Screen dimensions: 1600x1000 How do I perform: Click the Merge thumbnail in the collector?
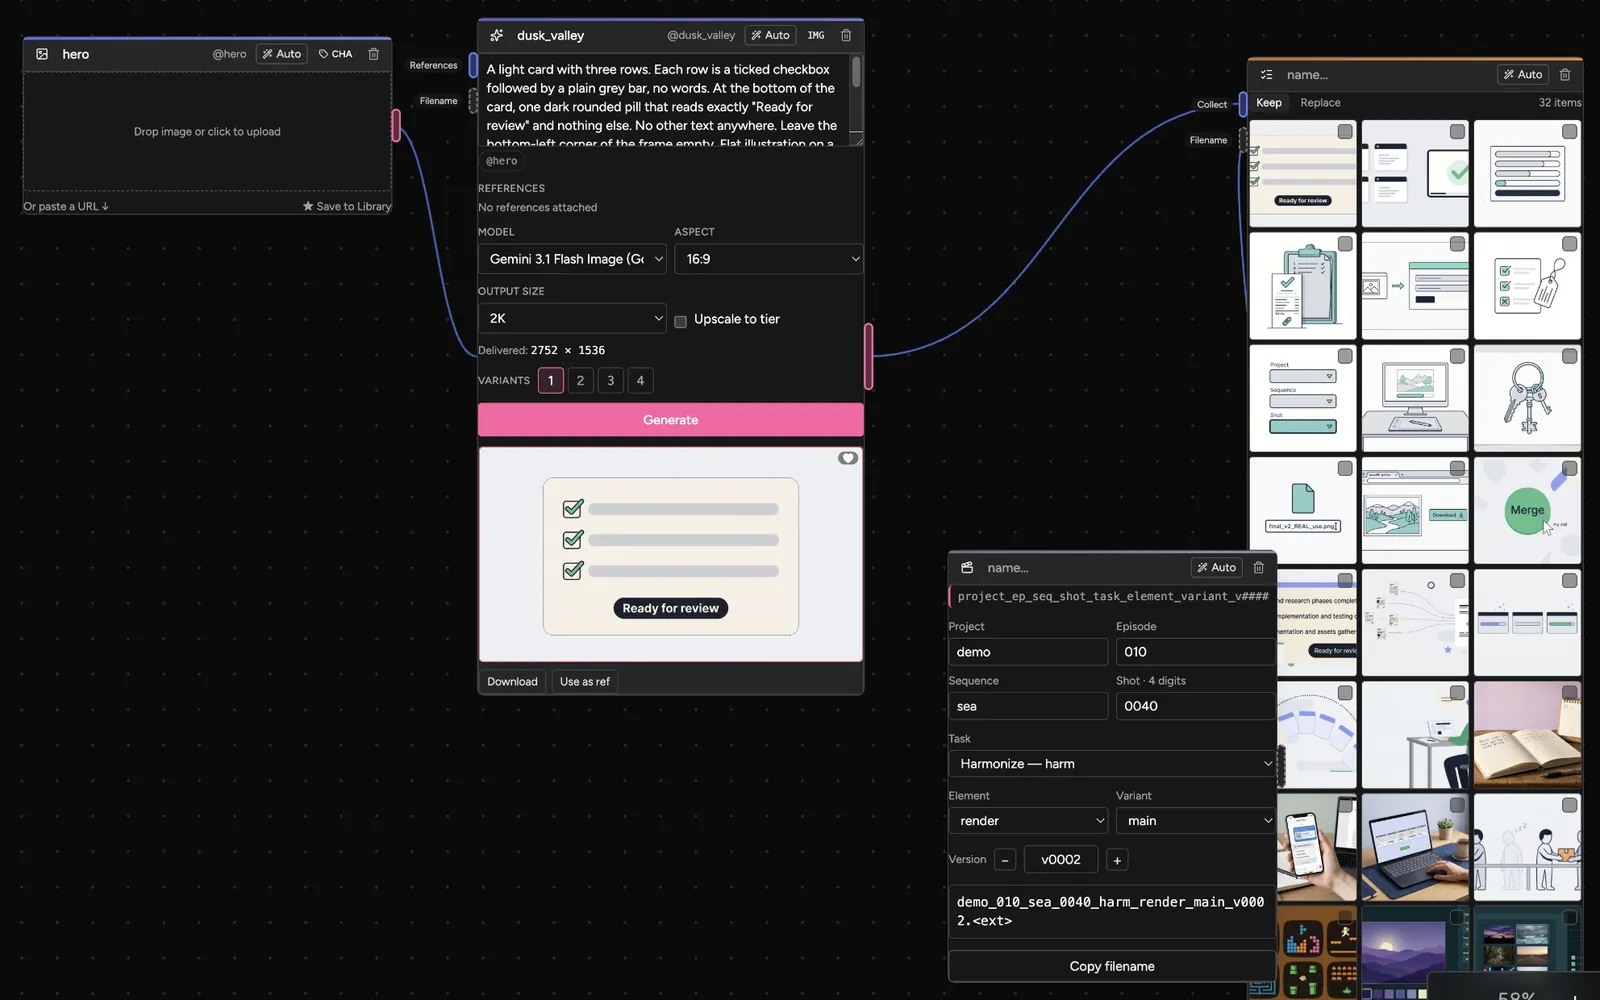[1528, 511]
